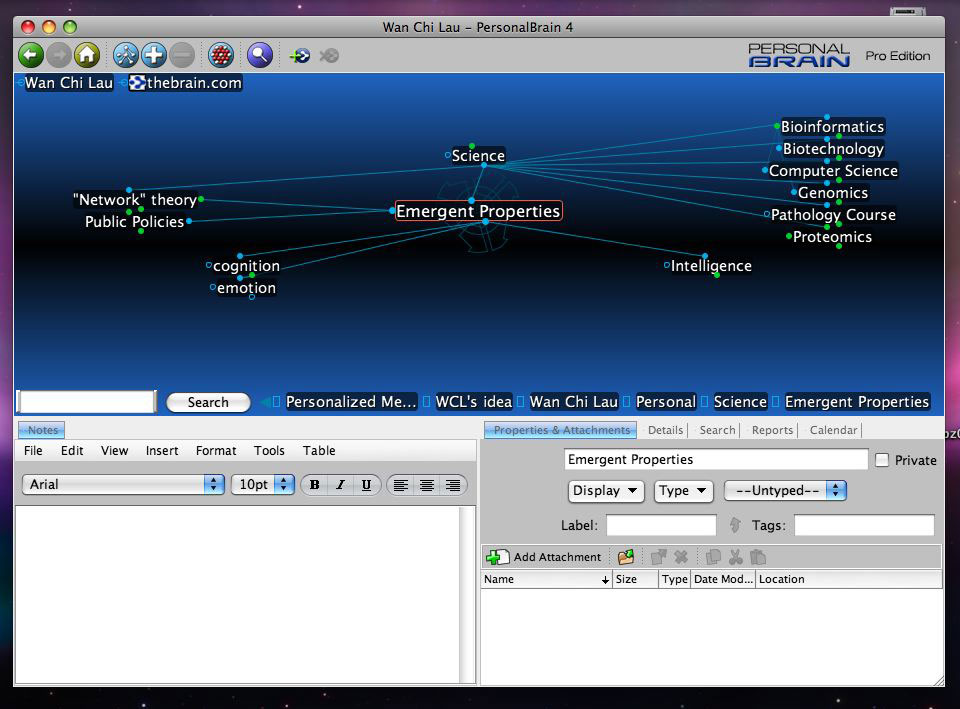This screenshot has width=960, height=709.
Task: Activate the Intelligence thought
Action: [711, 266]
